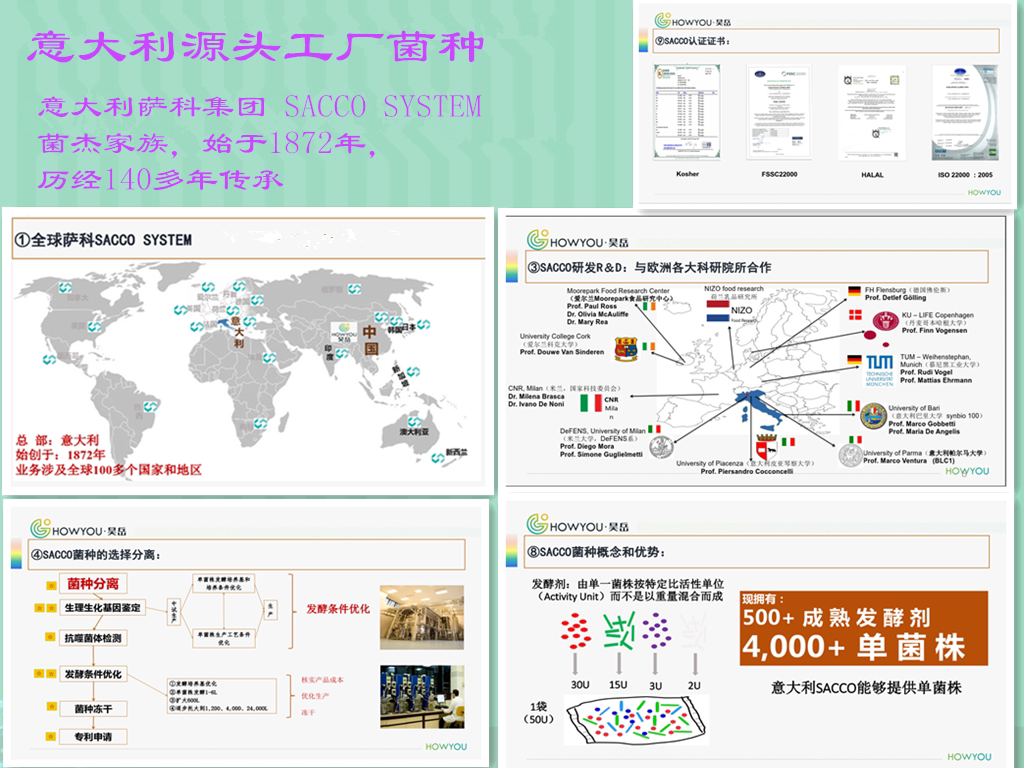Click the 专利申请 flowchart box
This screenshot has width=1024, height=768.
(x=93, y=737)
